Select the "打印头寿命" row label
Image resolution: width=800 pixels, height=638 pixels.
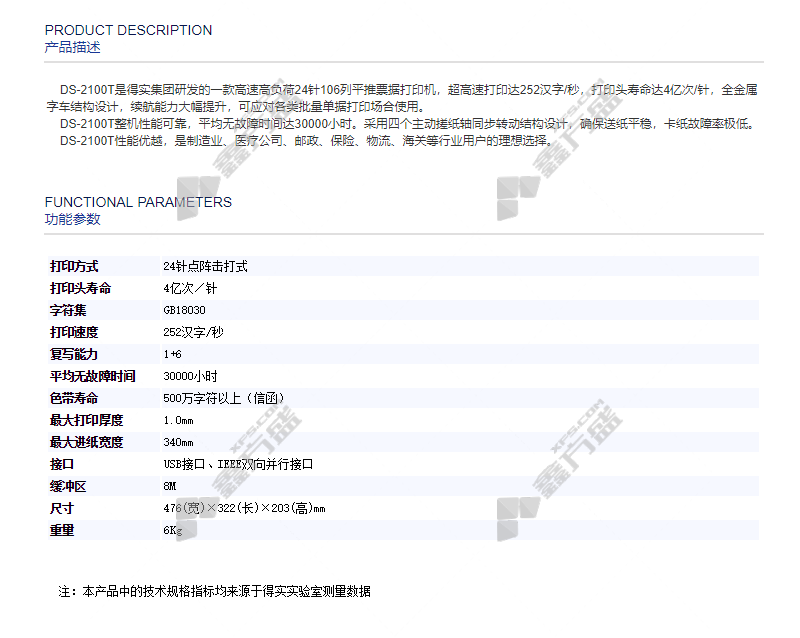[x=80, y=288]
